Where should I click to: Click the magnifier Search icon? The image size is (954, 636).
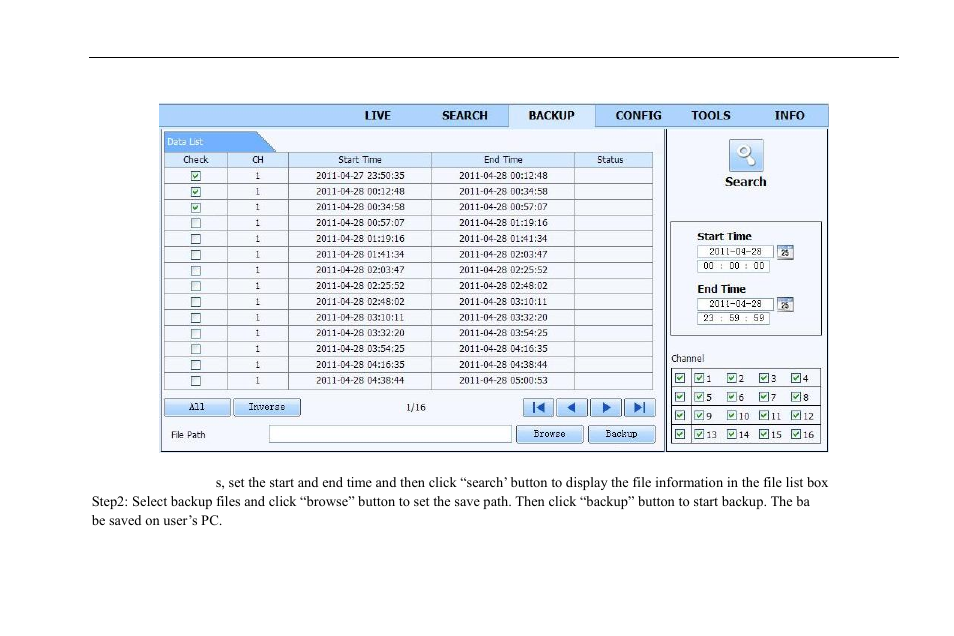(x=746, y=156)
